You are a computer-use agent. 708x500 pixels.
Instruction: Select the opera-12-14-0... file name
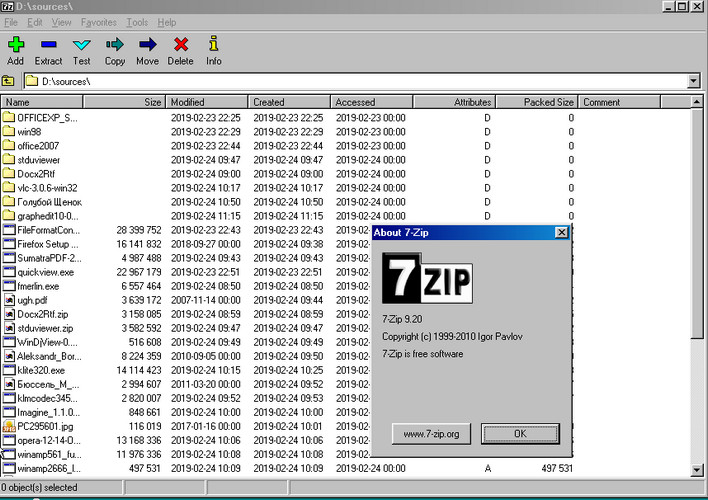point(48,440)
